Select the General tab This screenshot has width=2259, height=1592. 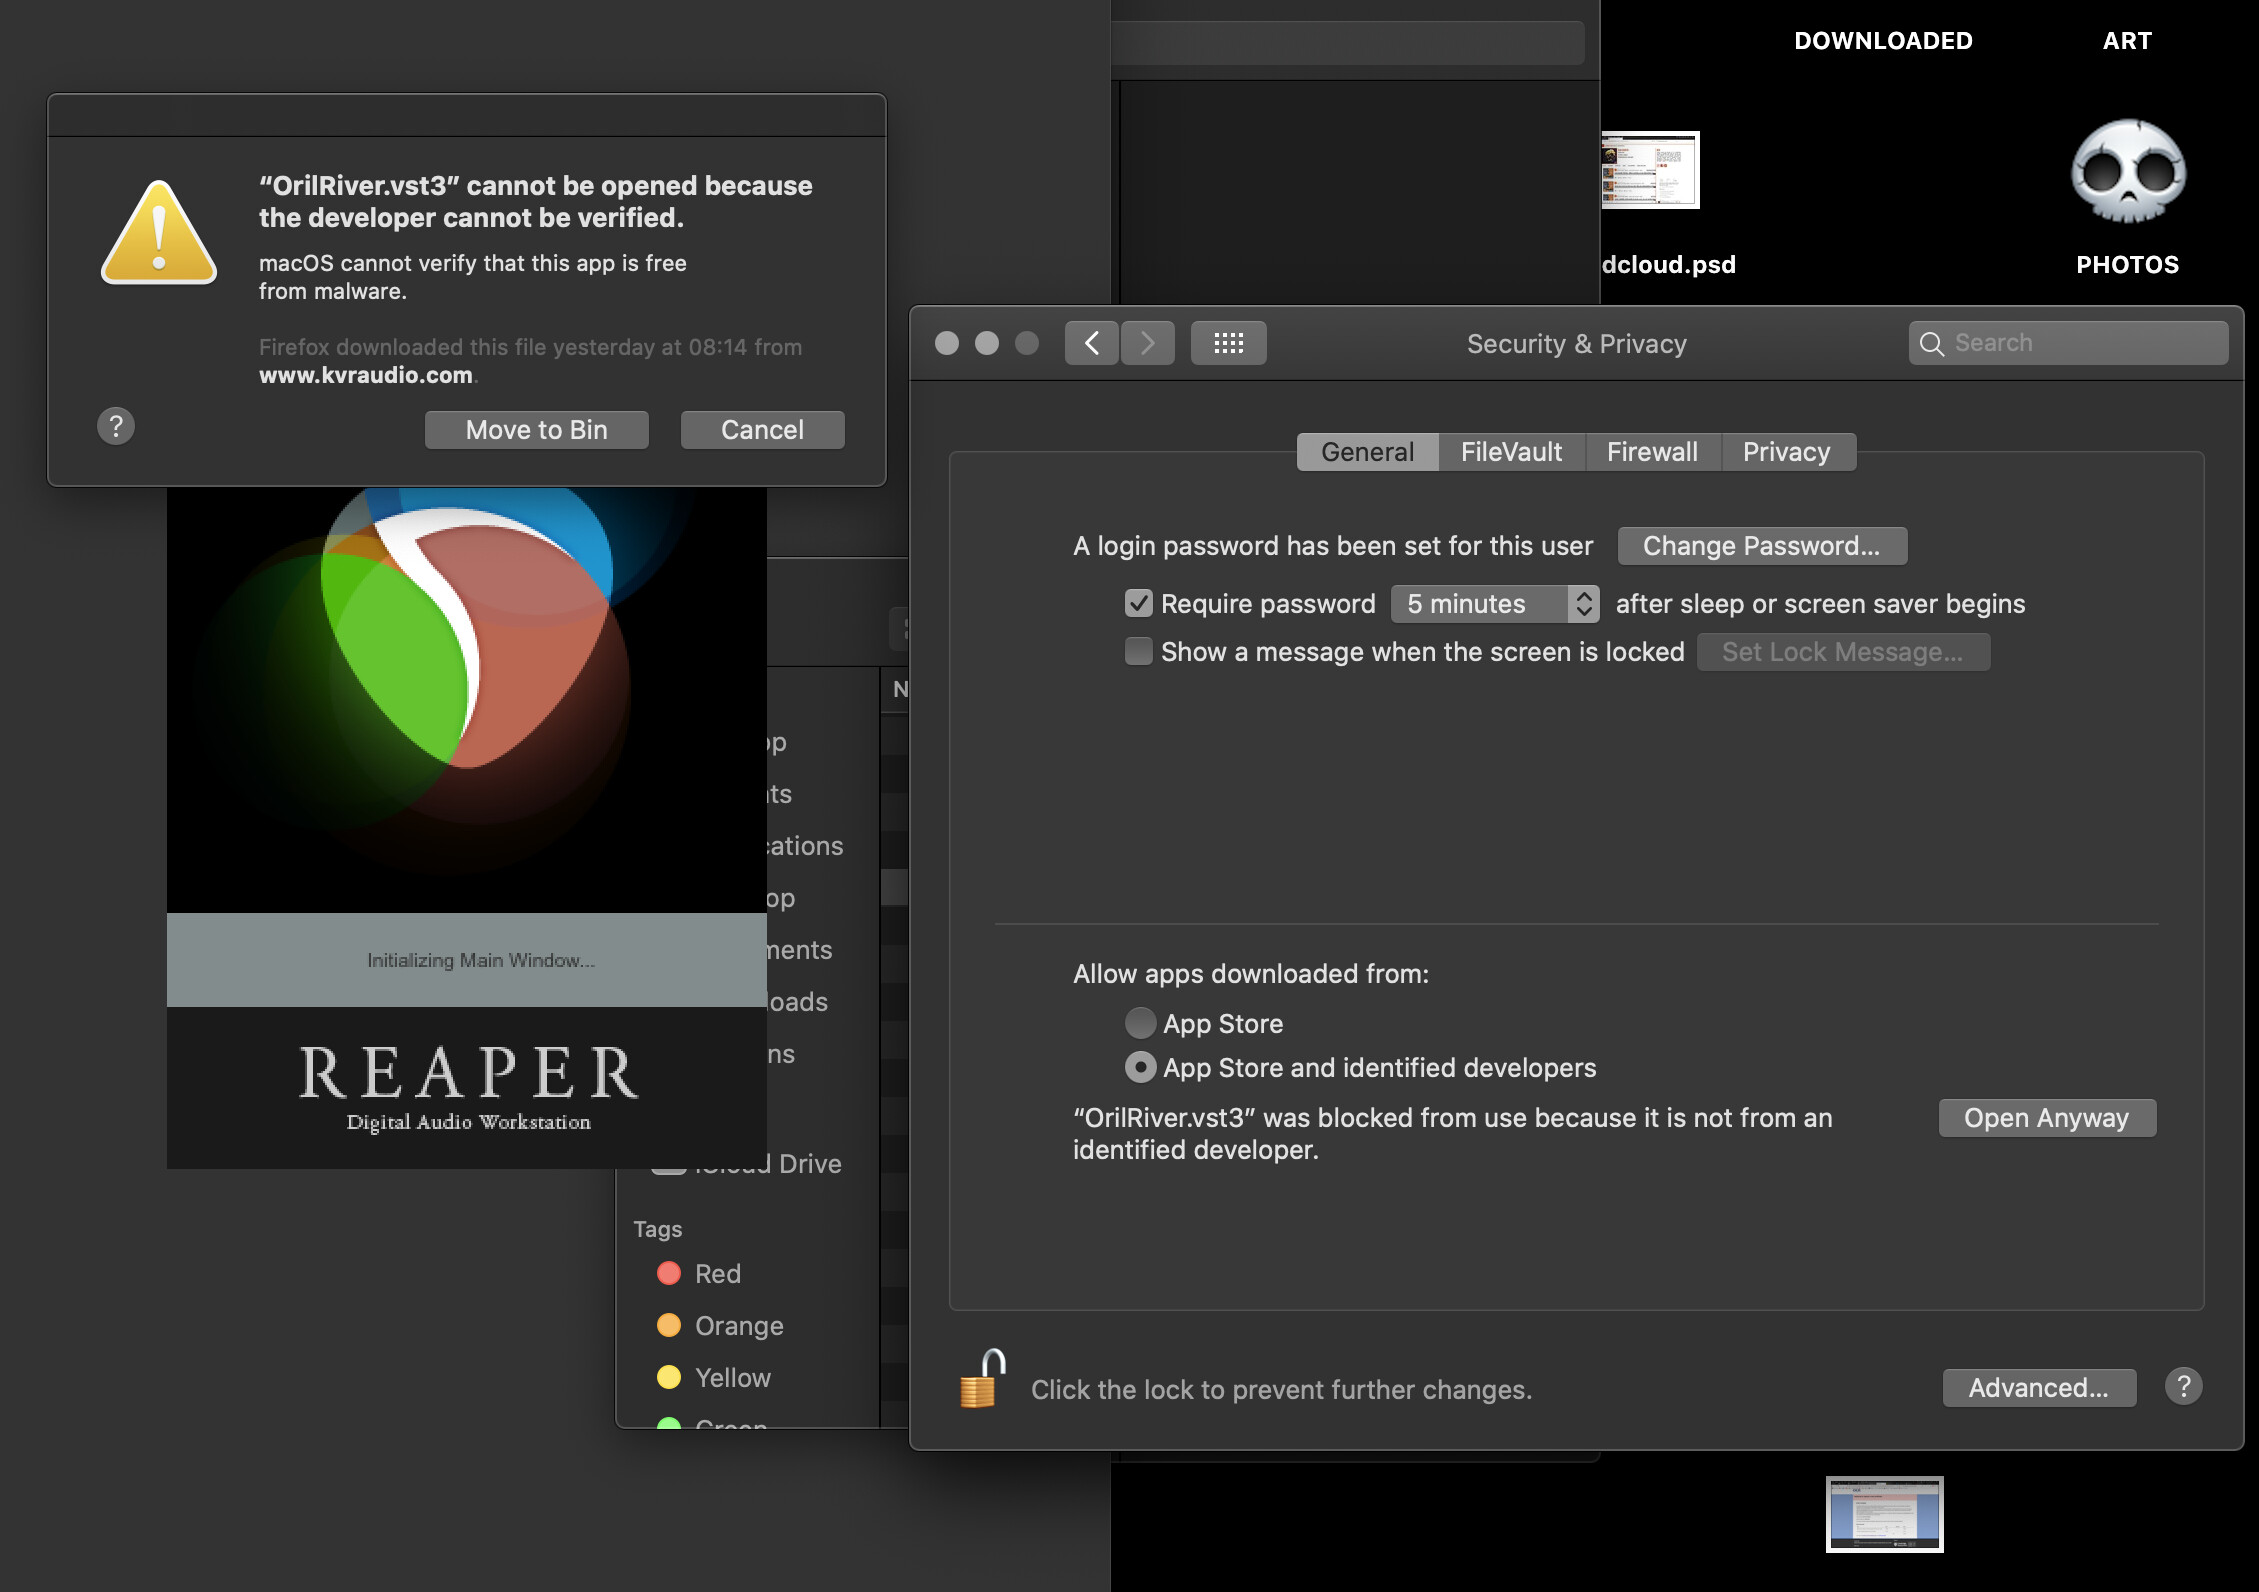pyautogui.click(x=1368, y=452)
